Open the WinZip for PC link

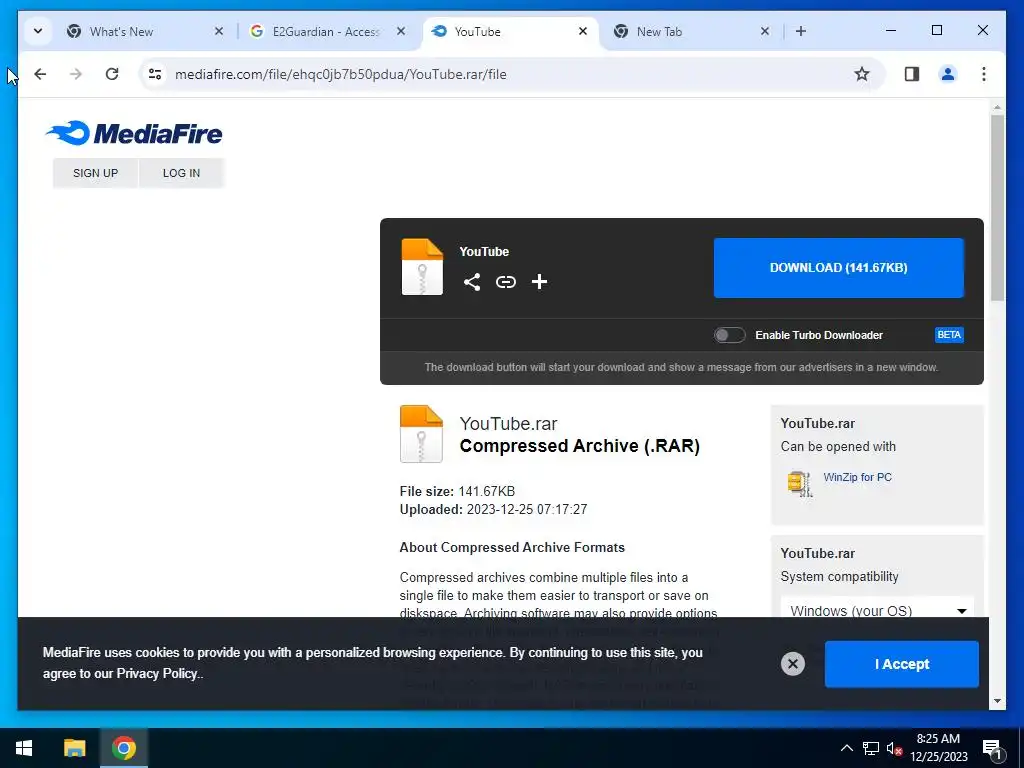click(x=857, y=477)
